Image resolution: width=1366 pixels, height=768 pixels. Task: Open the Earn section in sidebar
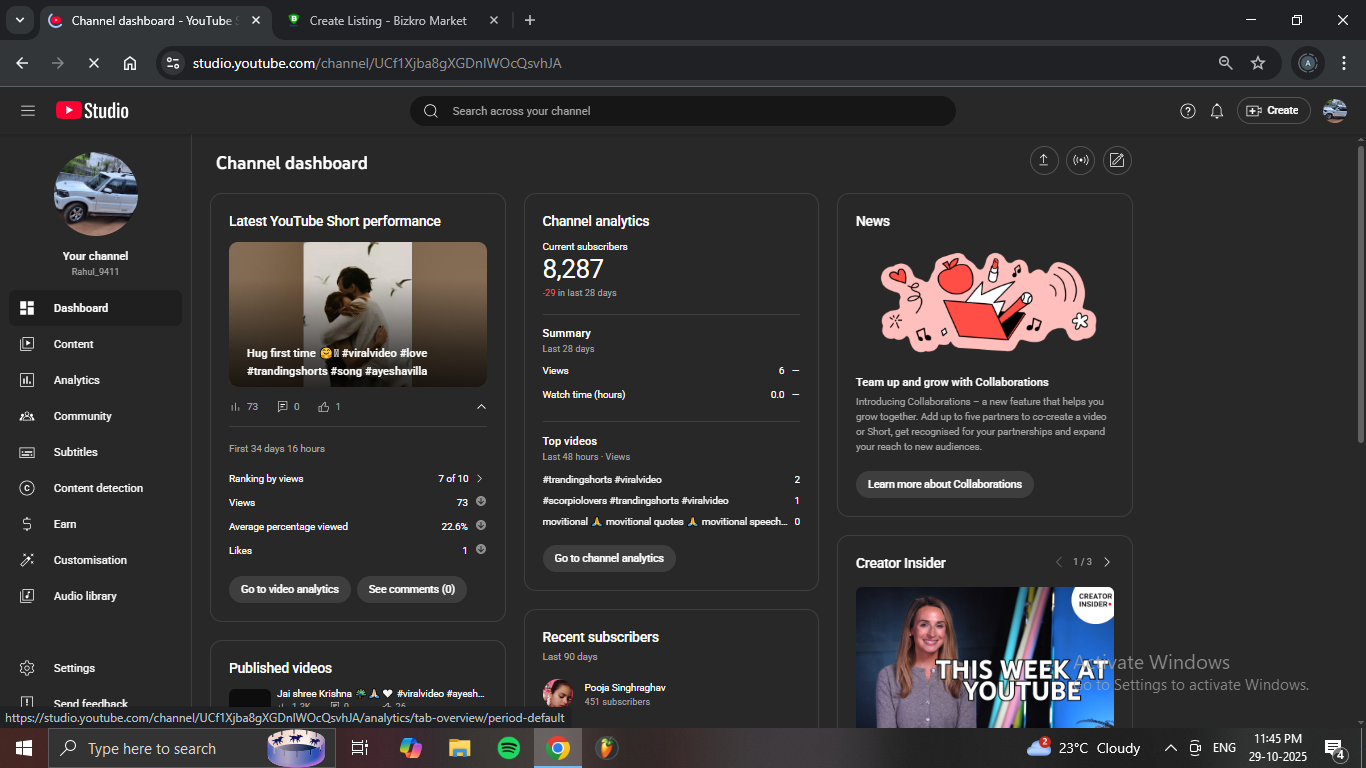tap(65, 524)
